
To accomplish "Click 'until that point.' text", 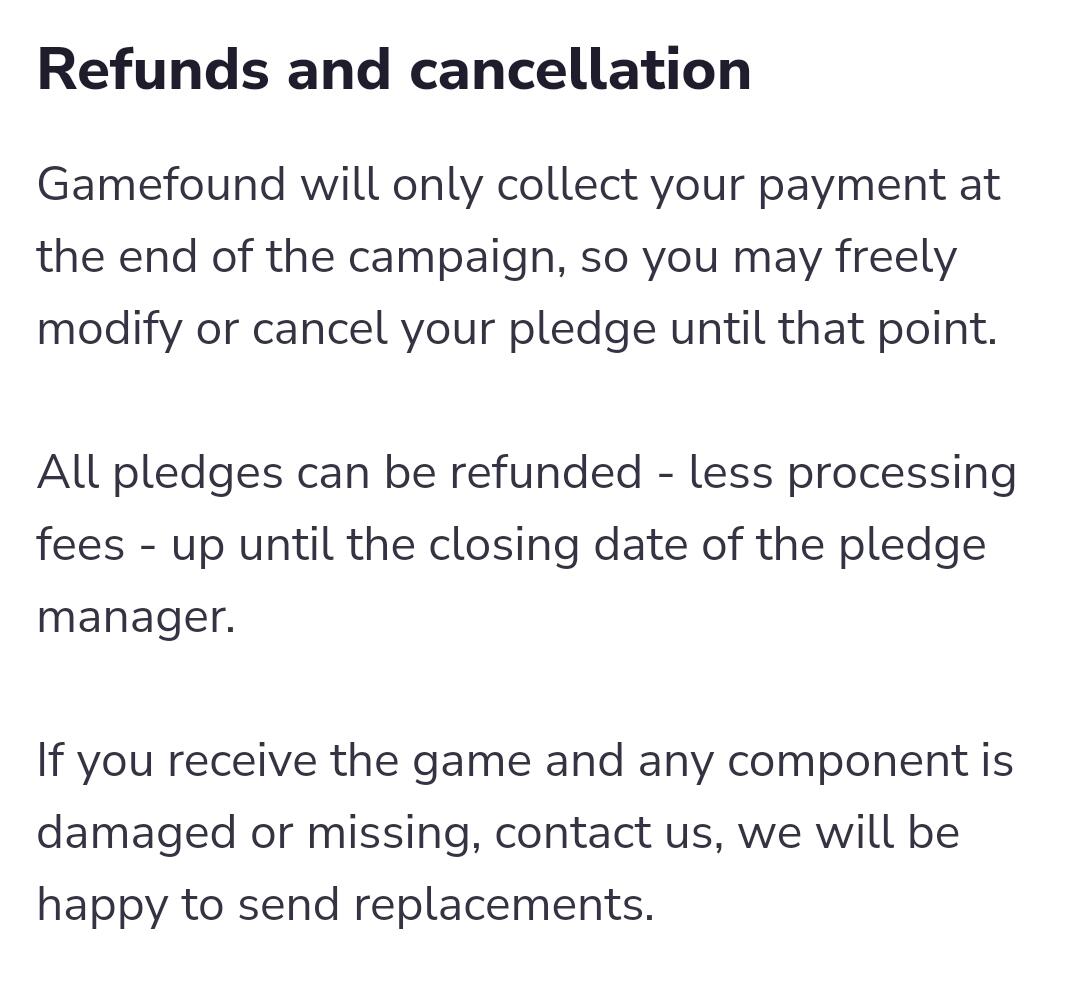I will coord(833,328).
